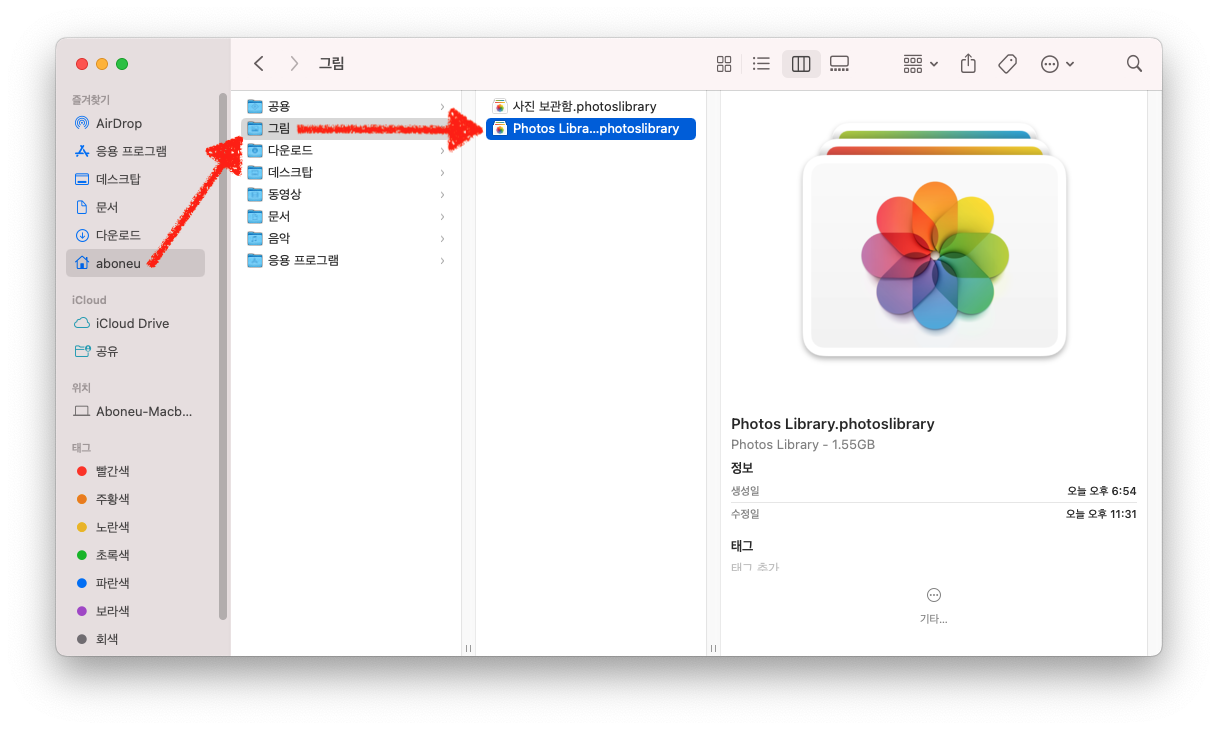The image size is (1218, 730).
Task: Expand the chevron beside 음악
Action: 442,238
